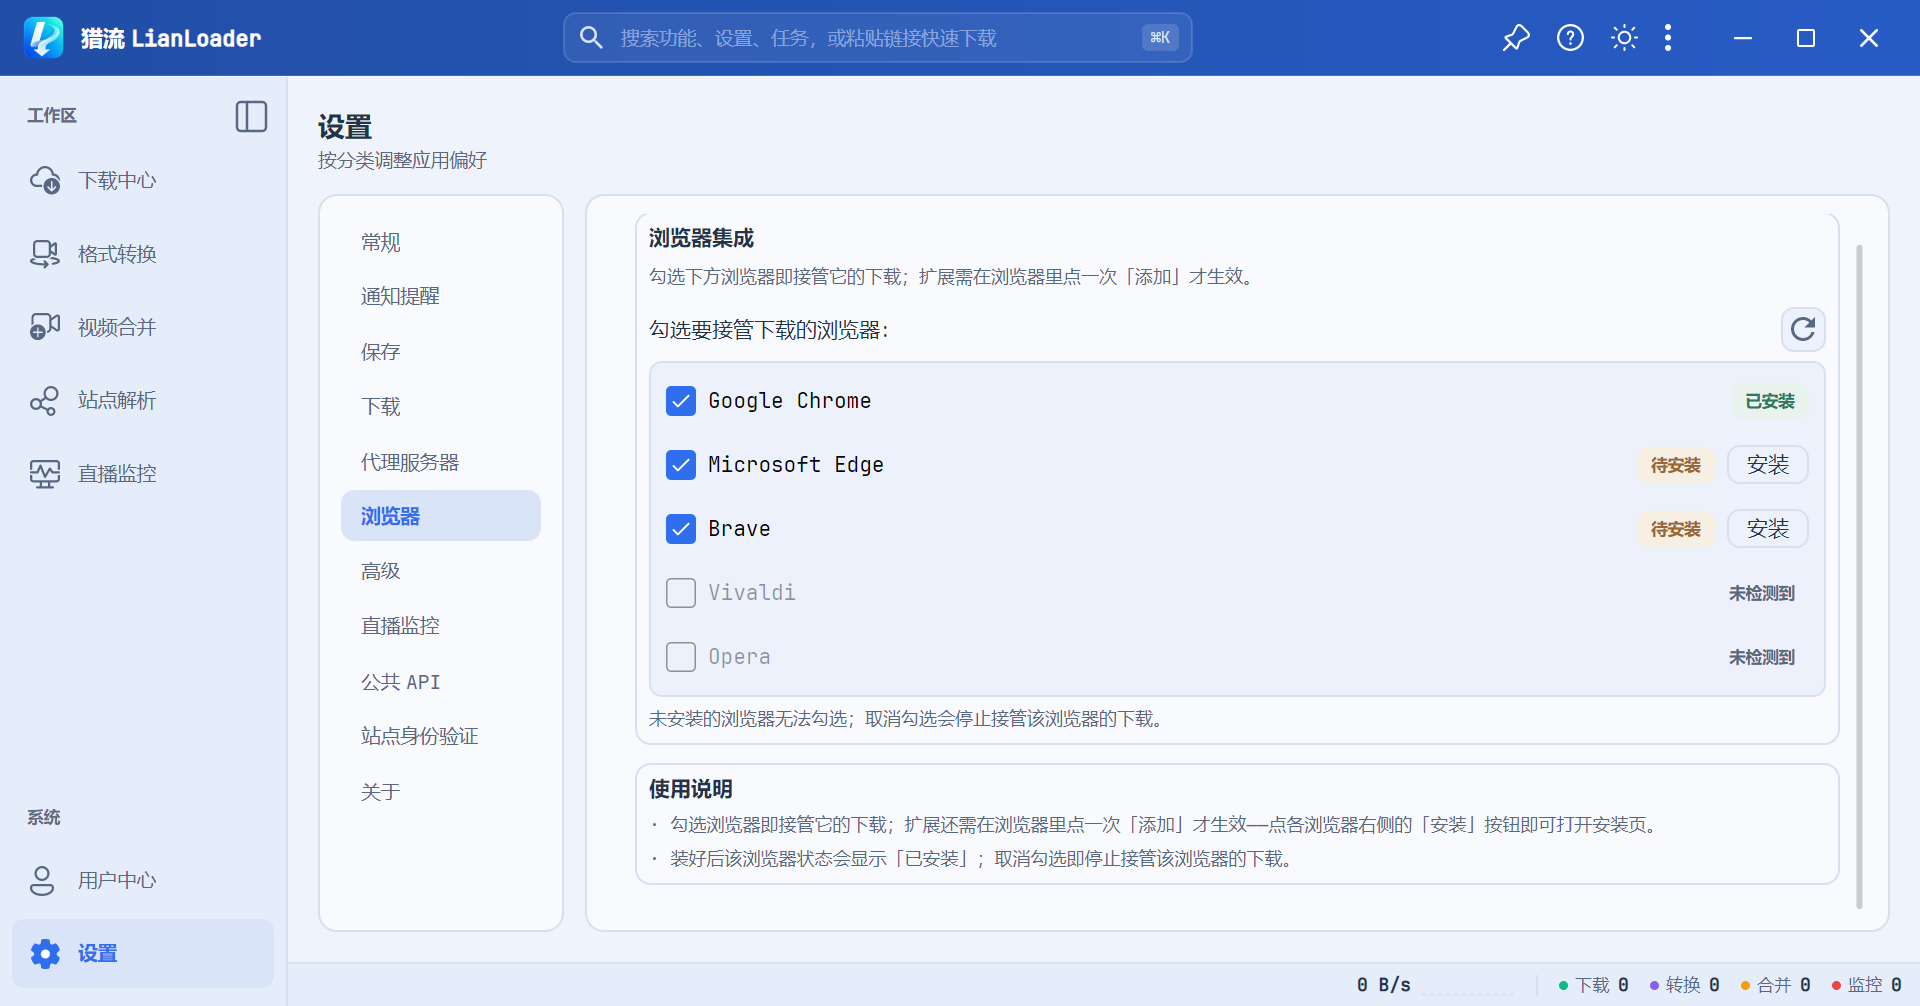The image size is (1920, 1006).
Task: Go to 站点解析 in sidebar
Action: pyautogui.click(x=143, y=400)
